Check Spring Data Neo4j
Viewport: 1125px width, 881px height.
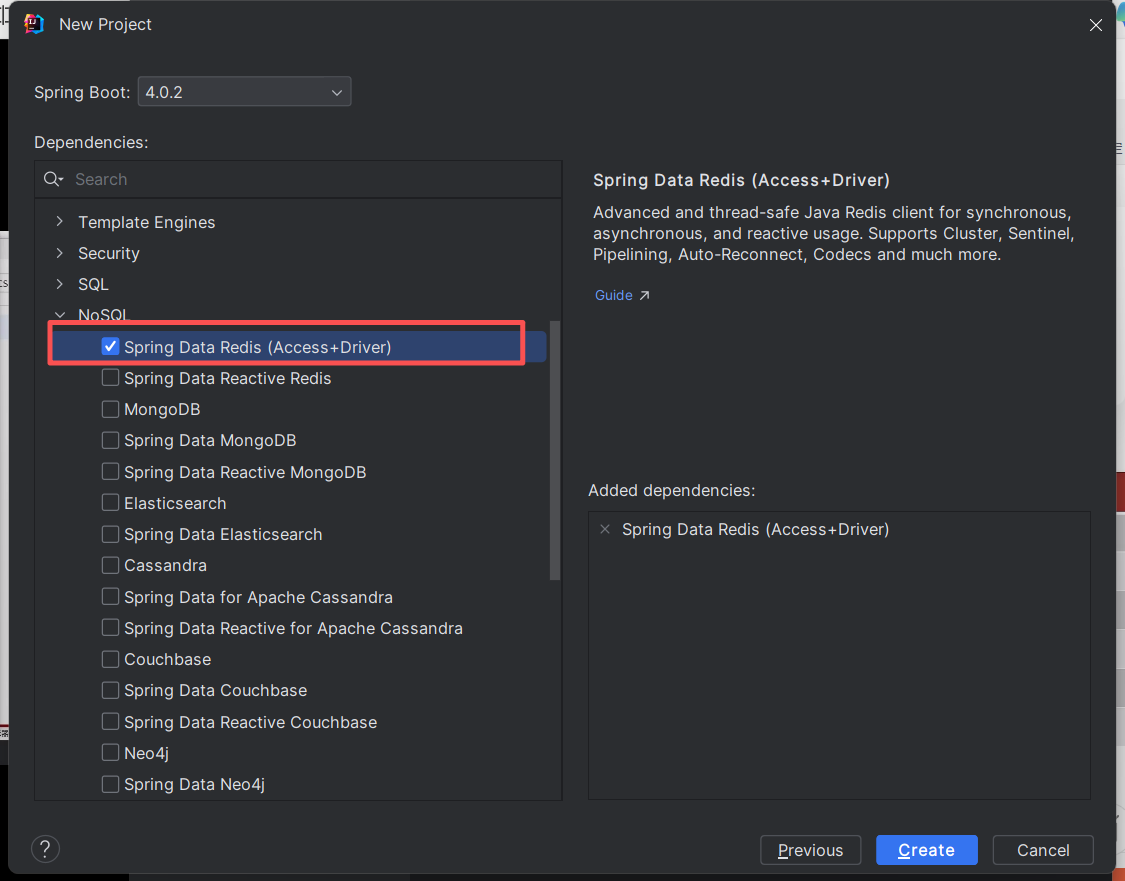(110, 784)
